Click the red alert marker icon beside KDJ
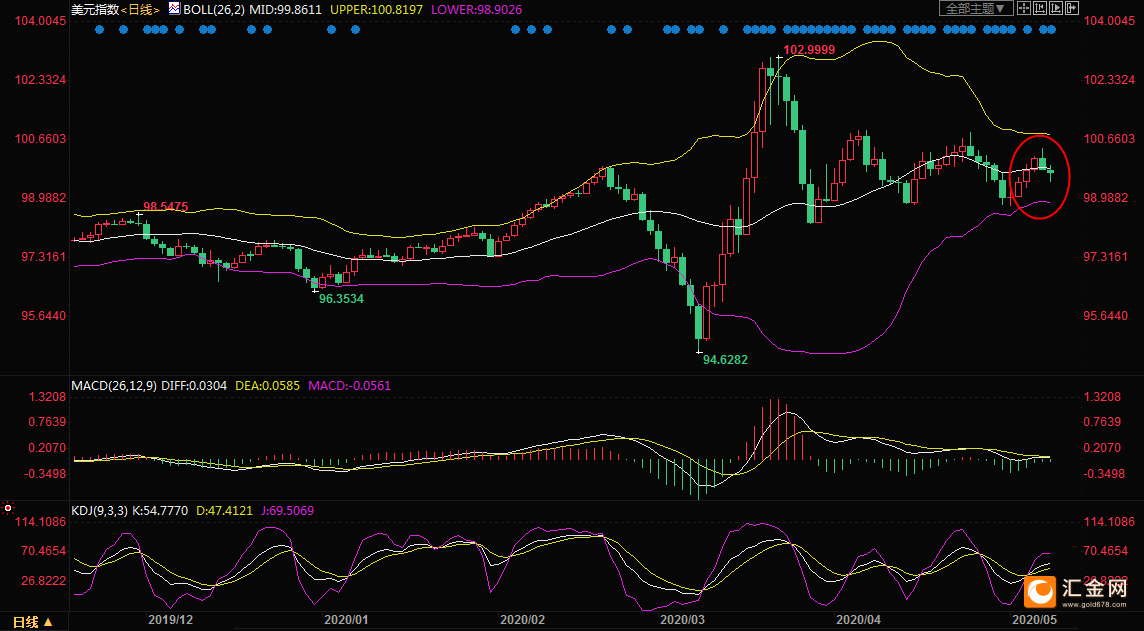Image resolution: width=1144 pixels, height=631 pixels. (8, 508)
